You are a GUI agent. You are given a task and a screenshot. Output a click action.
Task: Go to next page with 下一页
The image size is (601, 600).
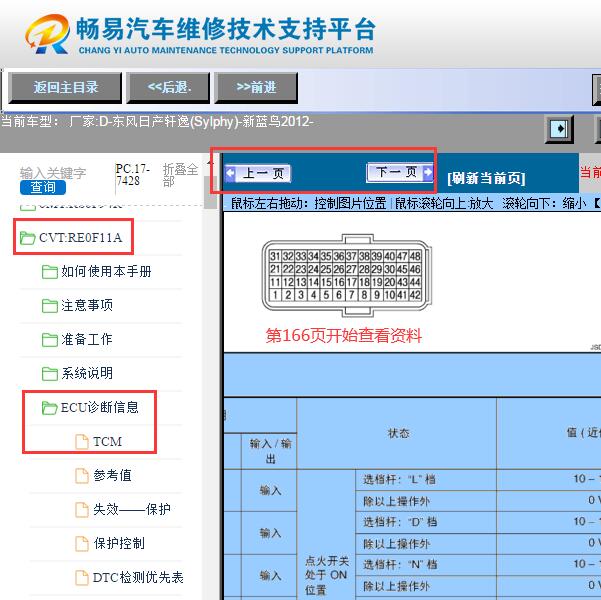[400, 172]
